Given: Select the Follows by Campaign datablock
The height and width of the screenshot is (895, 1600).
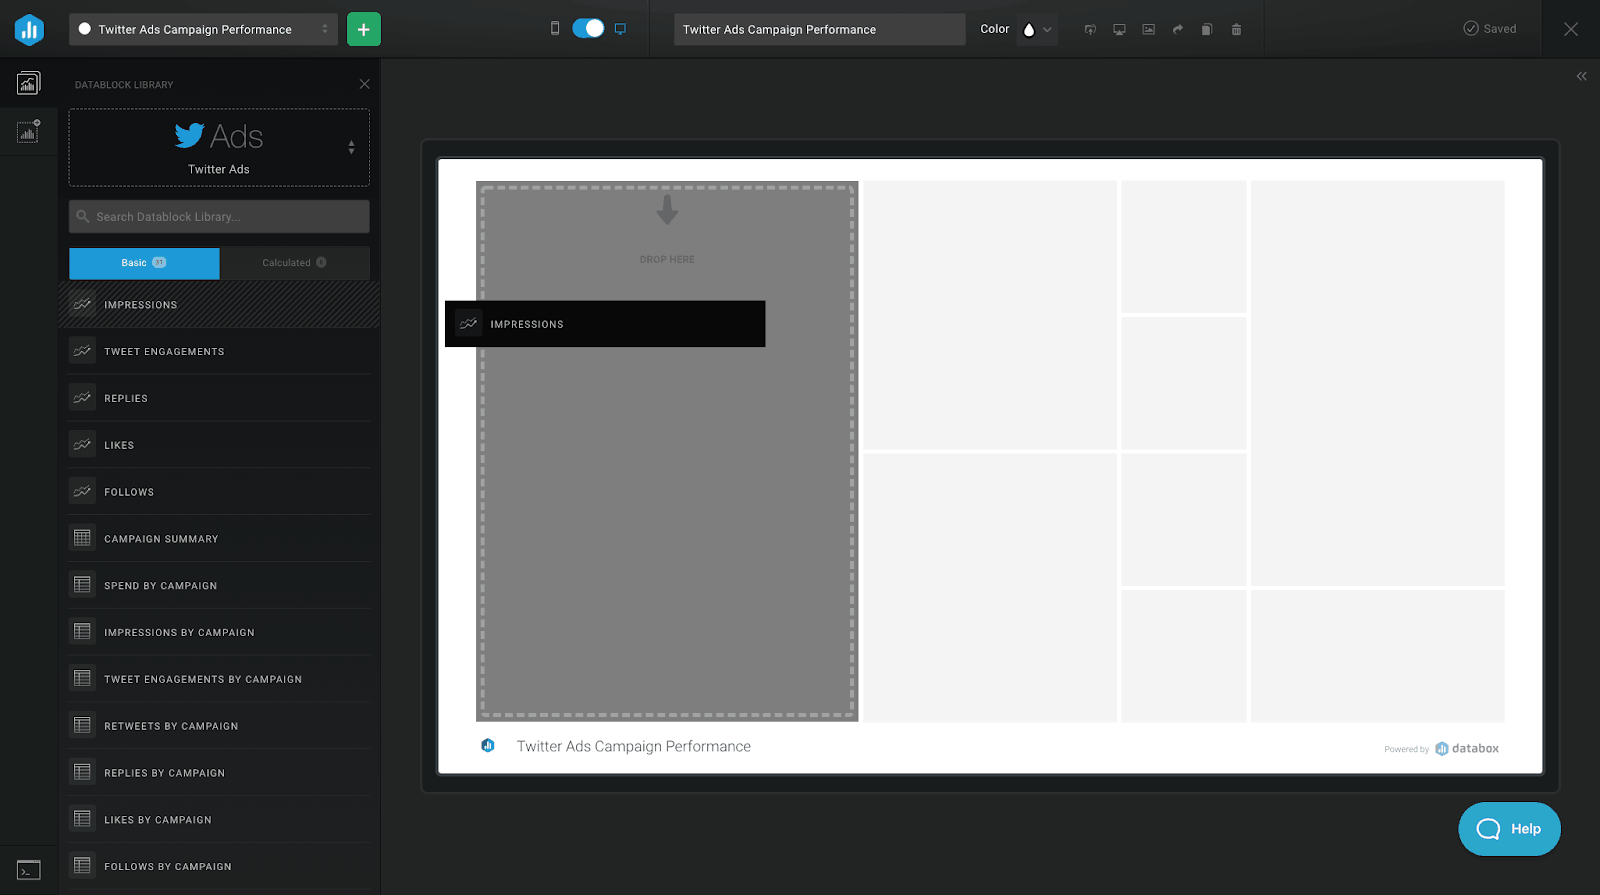Looking at the screenshot, I should coord(219,866).
